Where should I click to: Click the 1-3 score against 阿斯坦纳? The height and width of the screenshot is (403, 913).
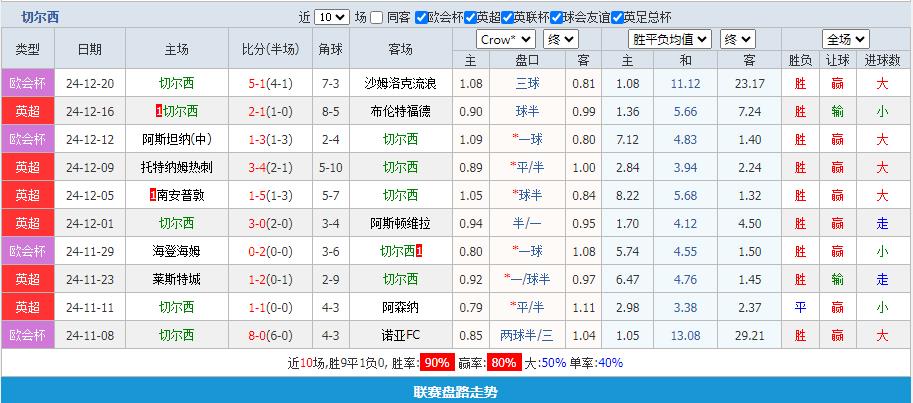coord(257,139)
